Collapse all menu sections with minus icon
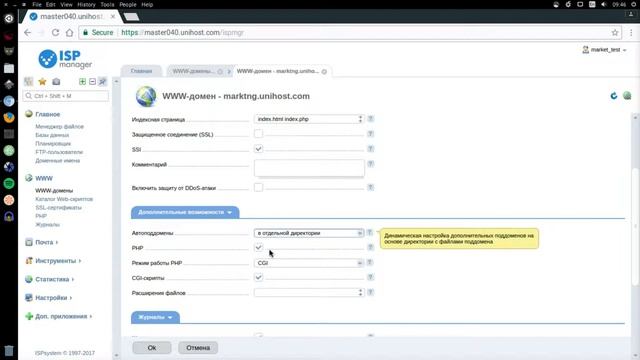Screen dimensions: 640x360 point(93,82)
